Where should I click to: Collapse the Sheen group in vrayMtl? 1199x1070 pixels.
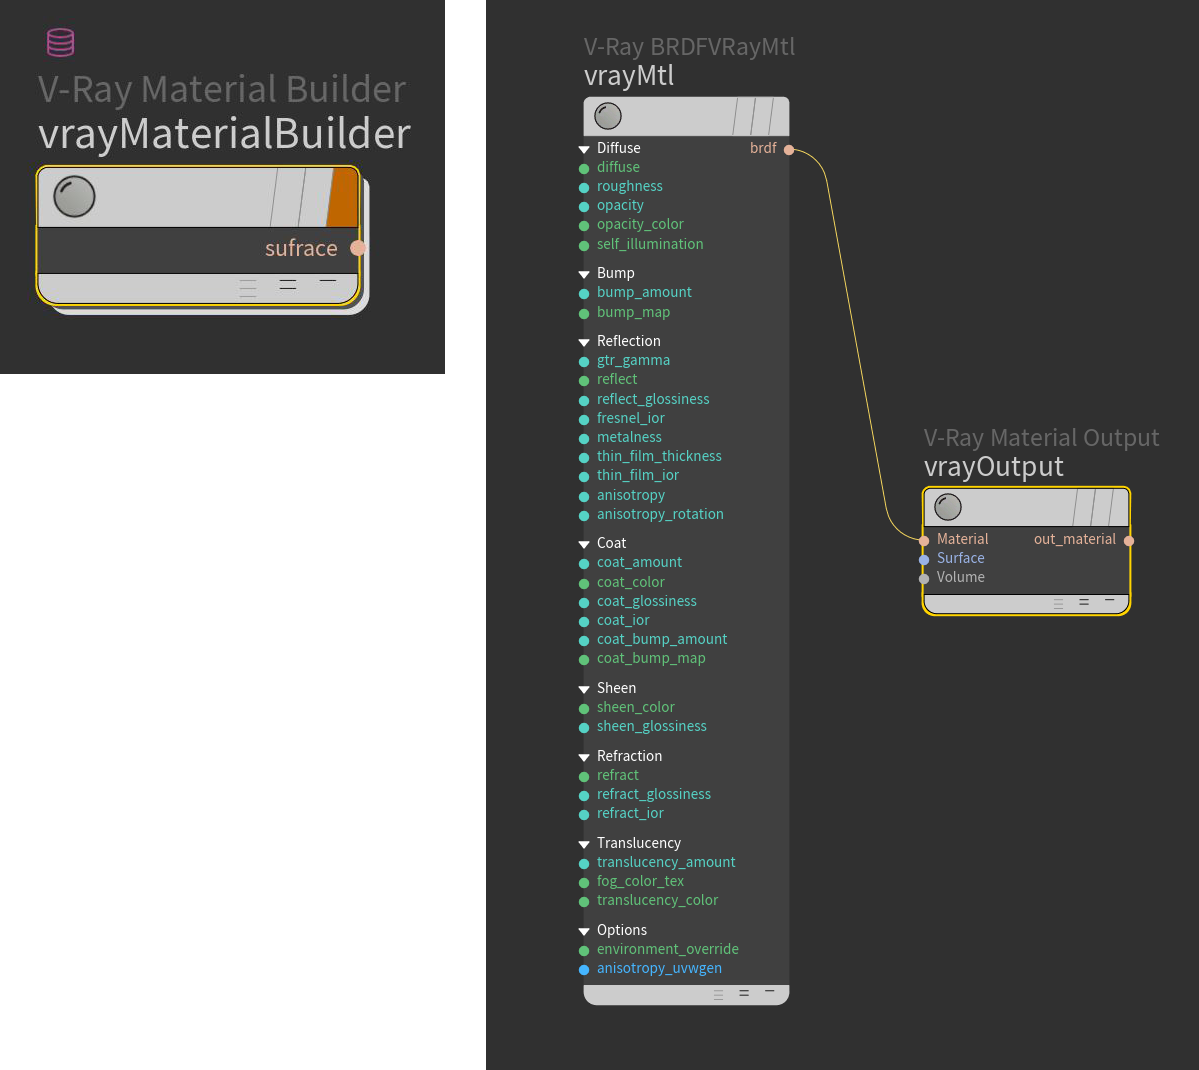point(584,689)
